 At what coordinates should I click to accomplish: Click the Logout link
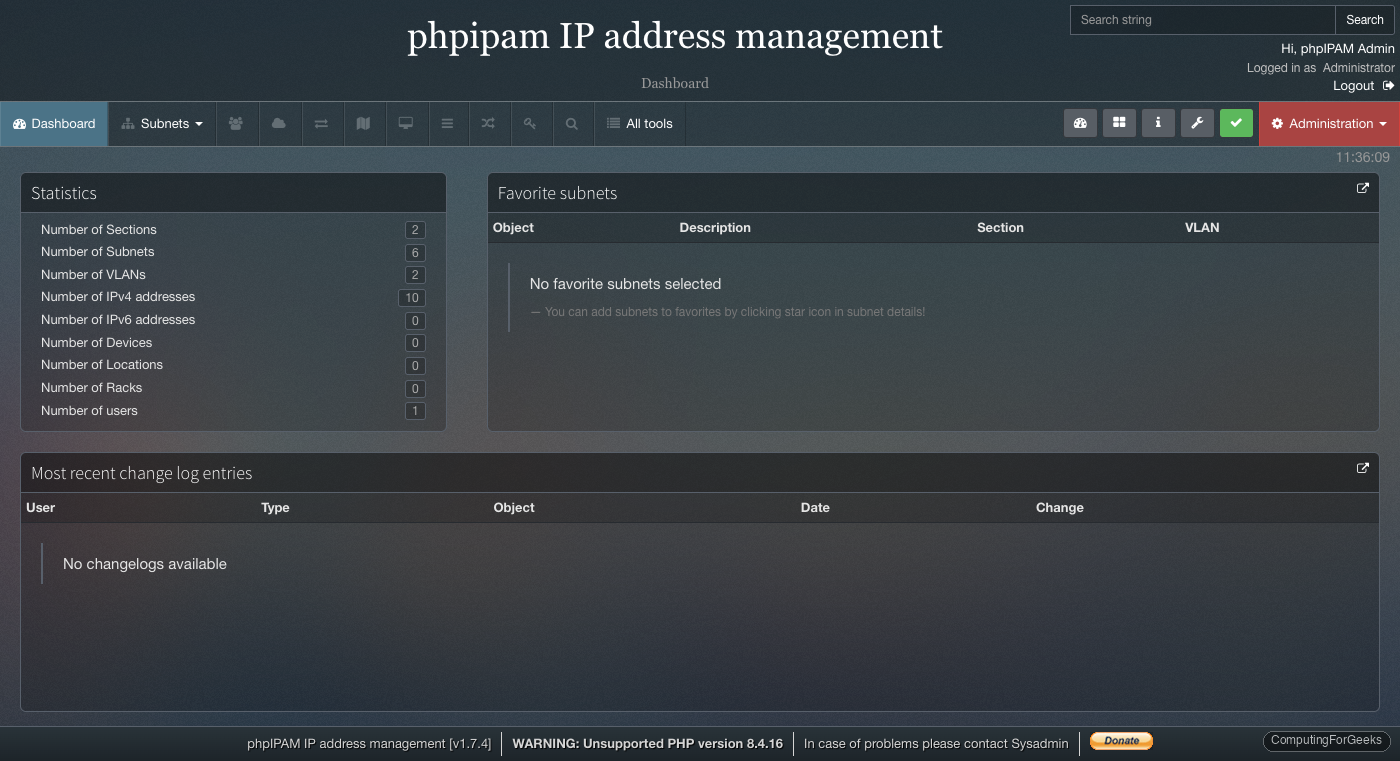pos(1353,85)
